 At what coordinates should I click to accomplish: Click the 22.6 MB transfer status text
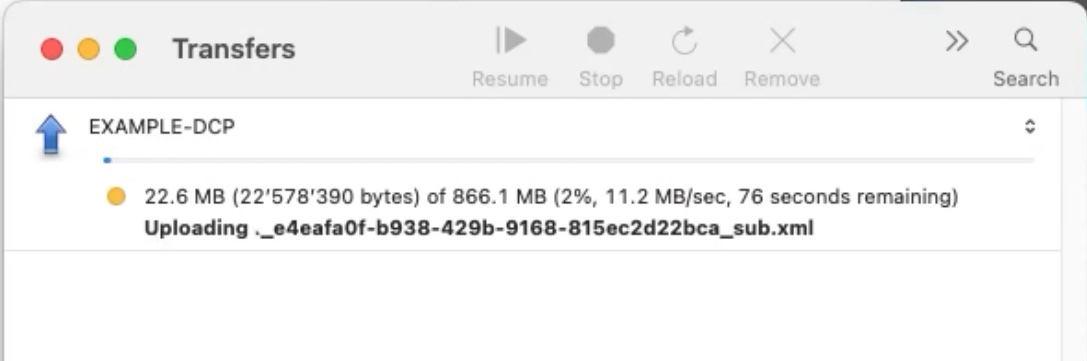[x=551, y=197]
